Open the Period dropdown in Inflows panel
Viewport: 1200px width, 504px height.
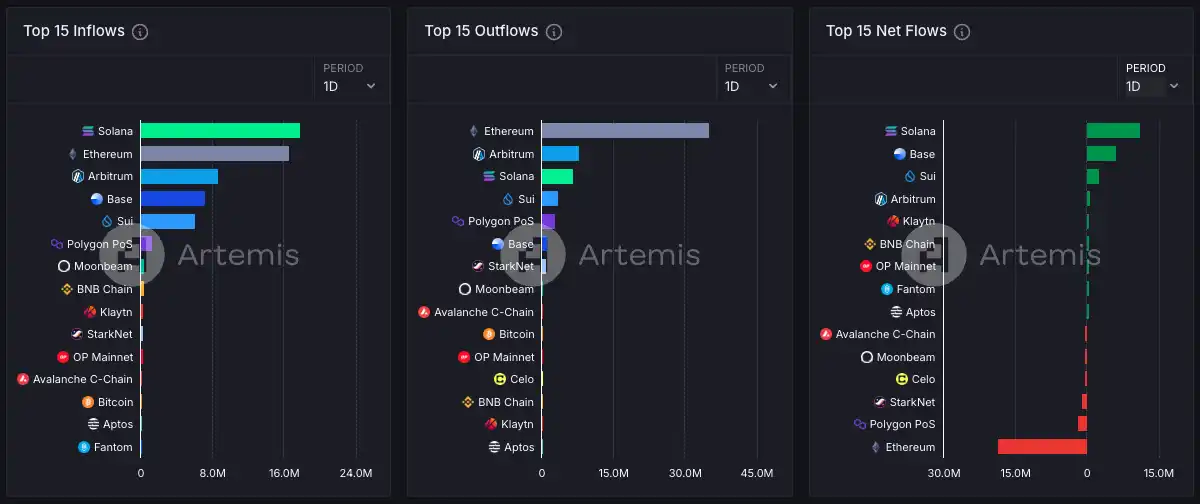(x=349, y=86)
